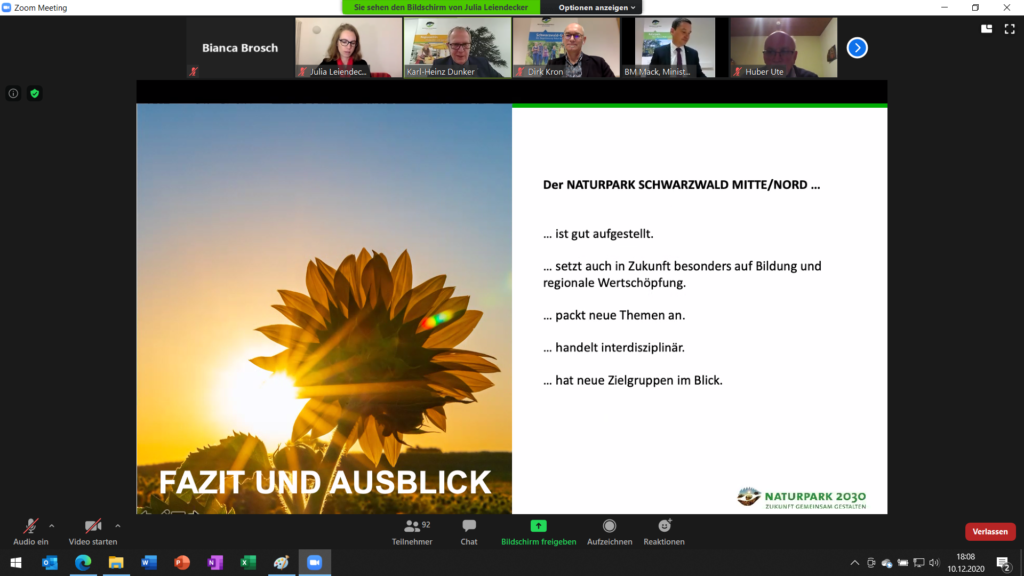Open the Optionen anzeigen menu
This screenshot has height=576, width=1024.
tap(595, 6)
